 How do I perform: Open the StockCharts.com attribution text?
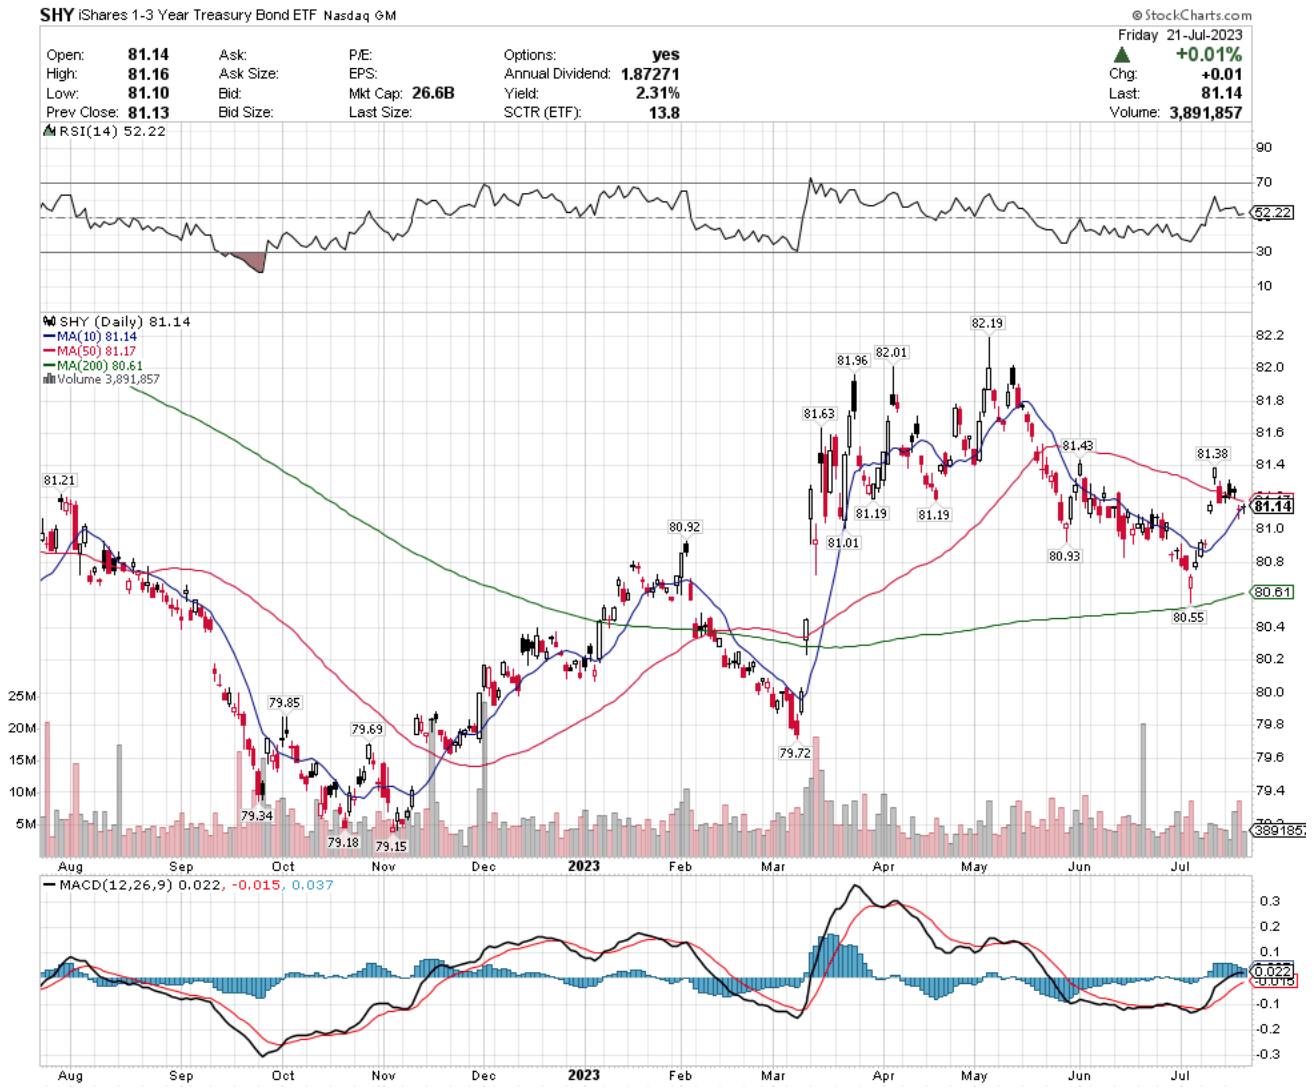pyautogui.click(x=1192, y=15)
